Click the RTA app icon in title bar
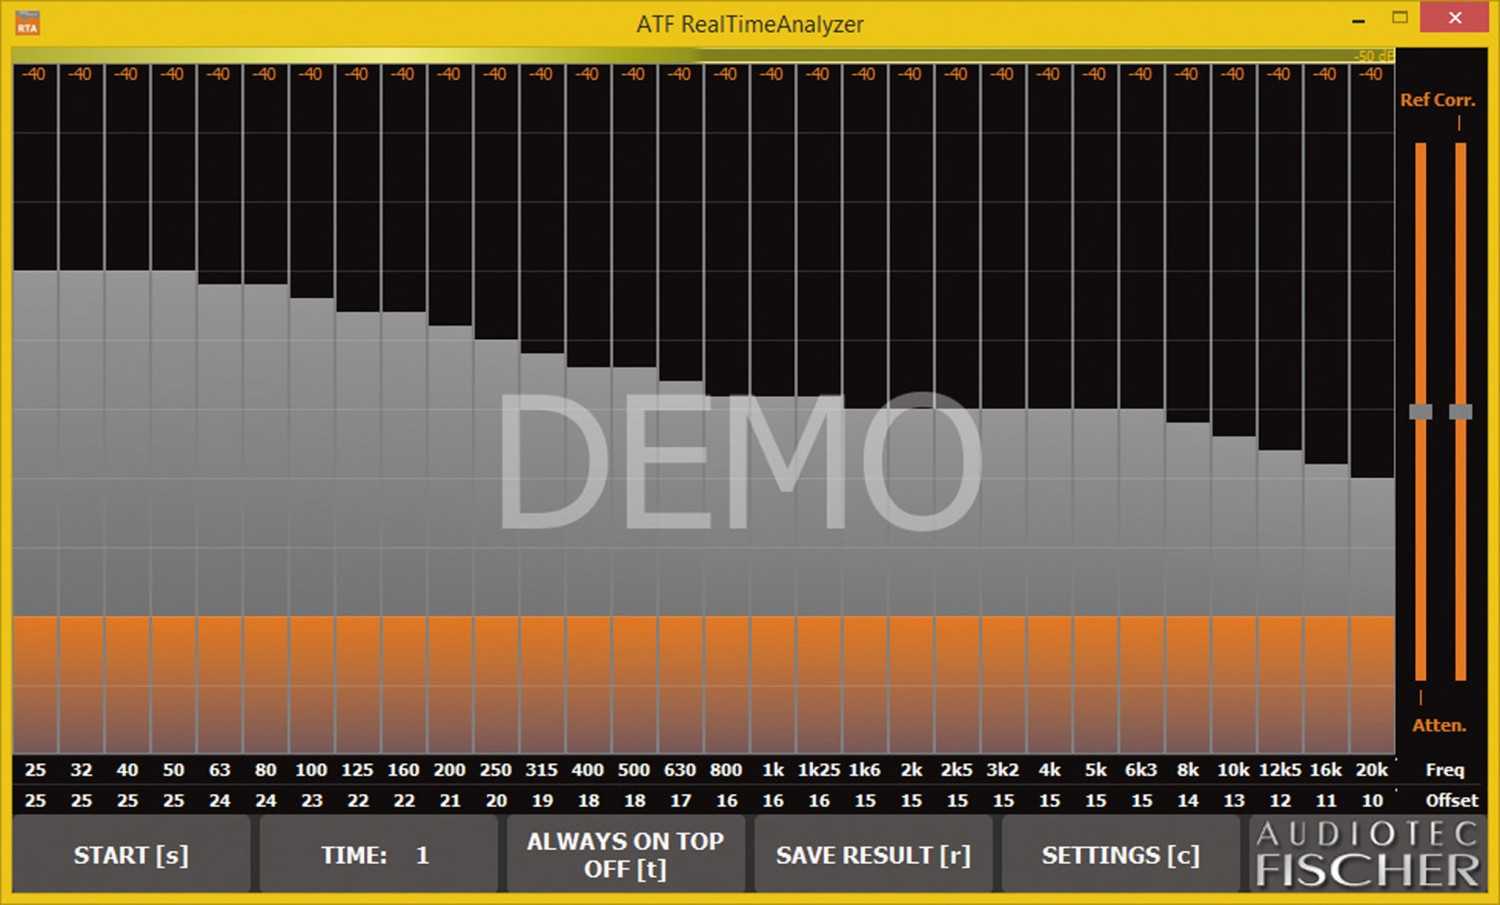The height and width of the screenshot is (905, 1500). click(x=27, y=22)
